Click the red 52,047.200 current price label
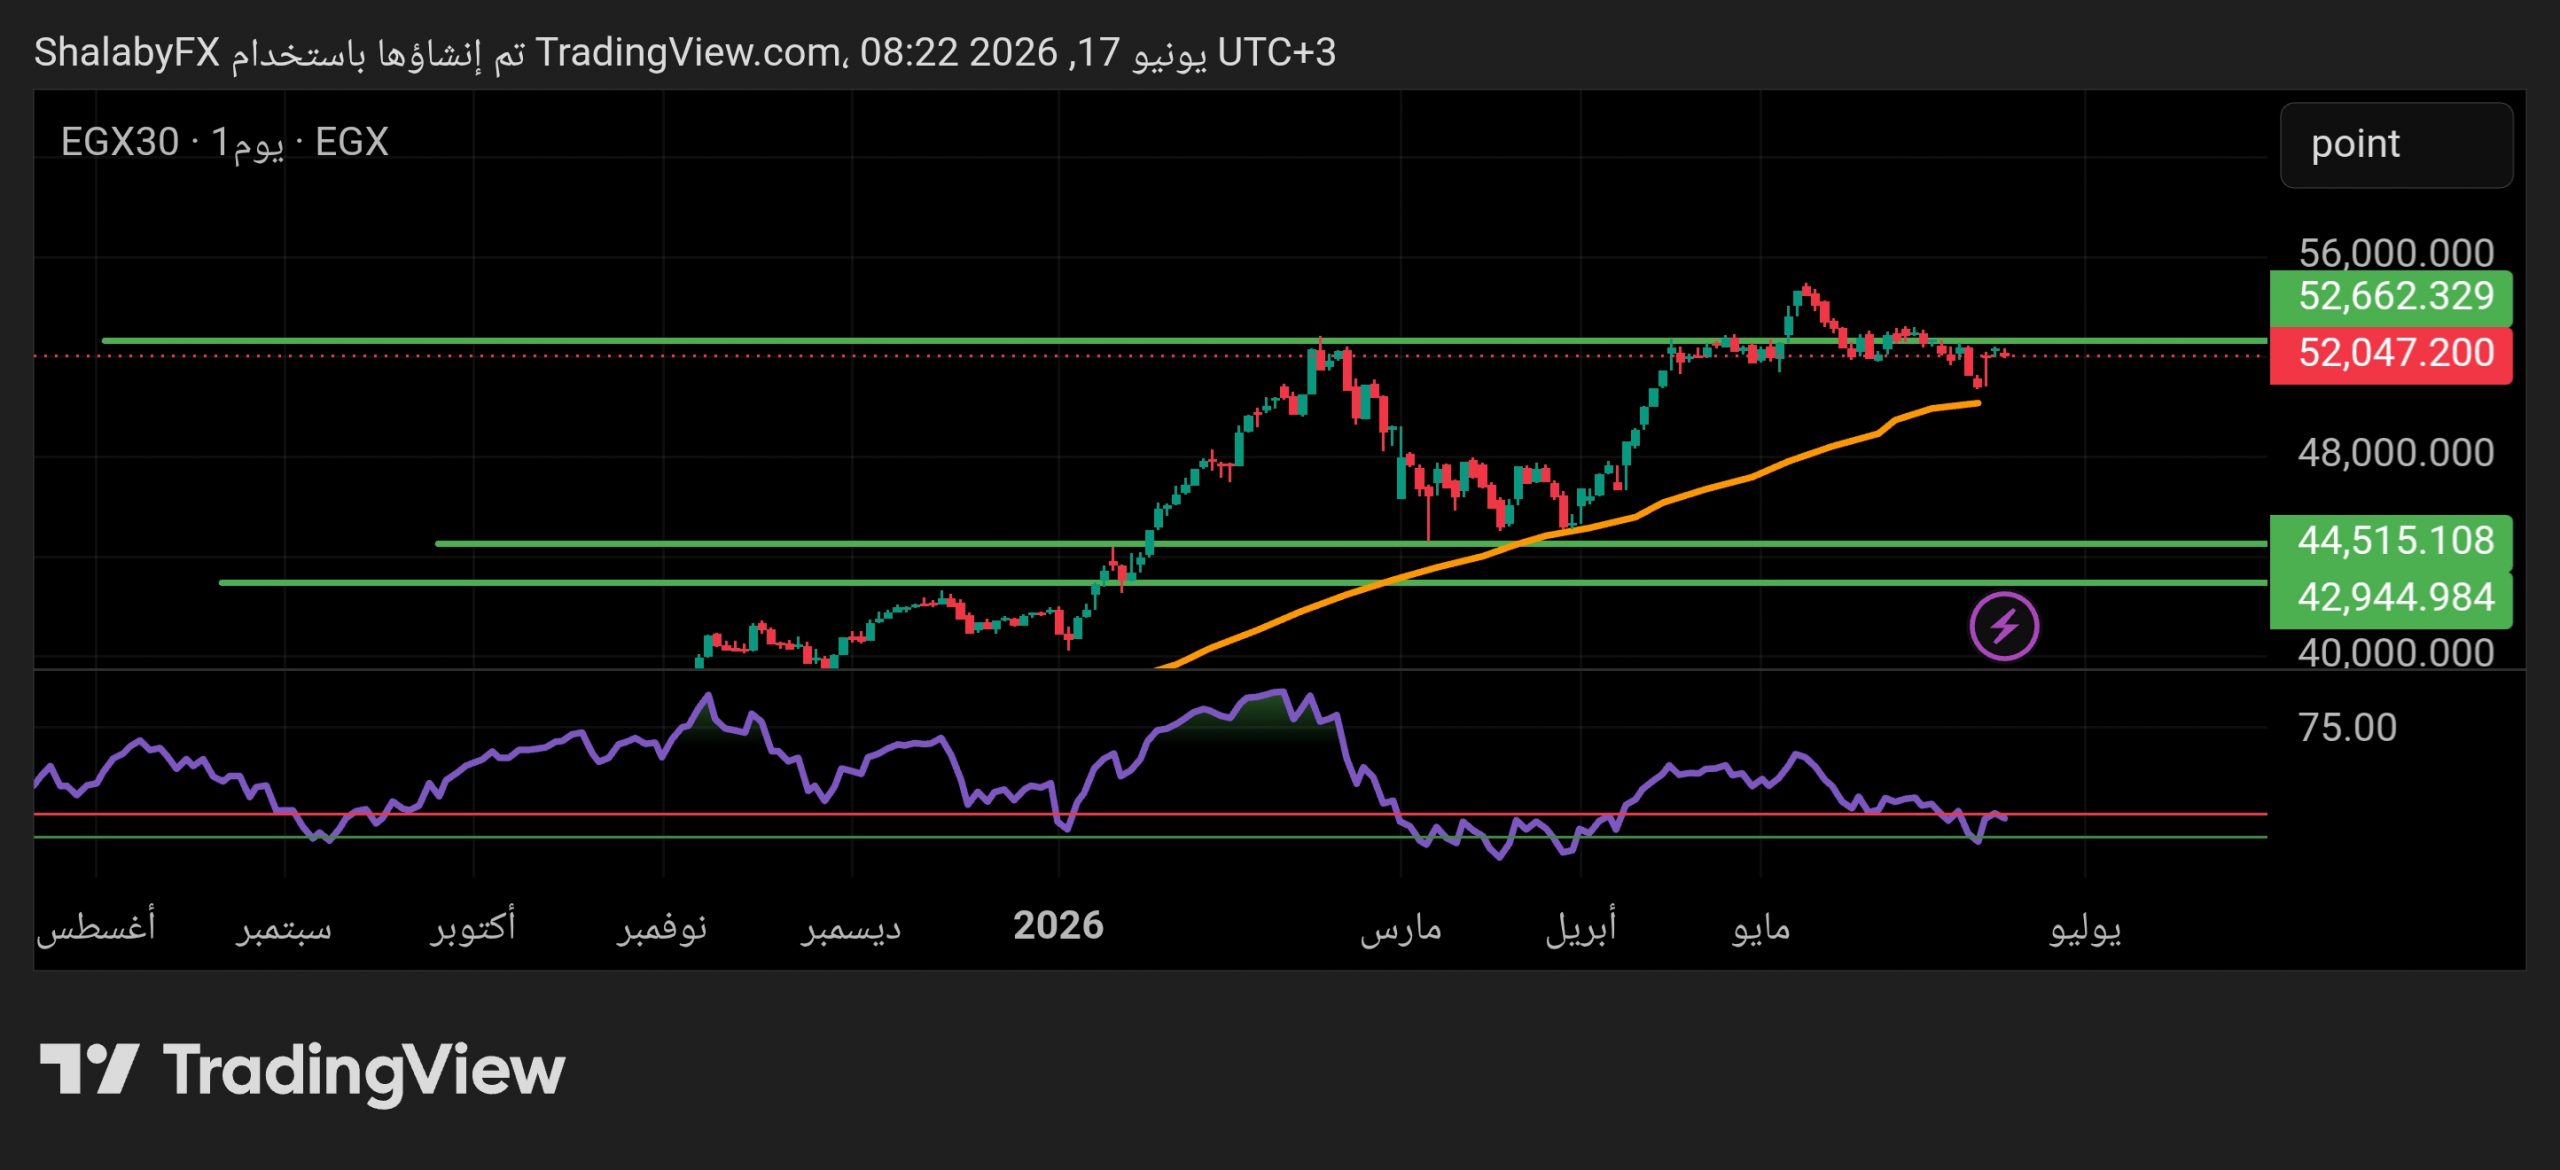 (2391, 354)
